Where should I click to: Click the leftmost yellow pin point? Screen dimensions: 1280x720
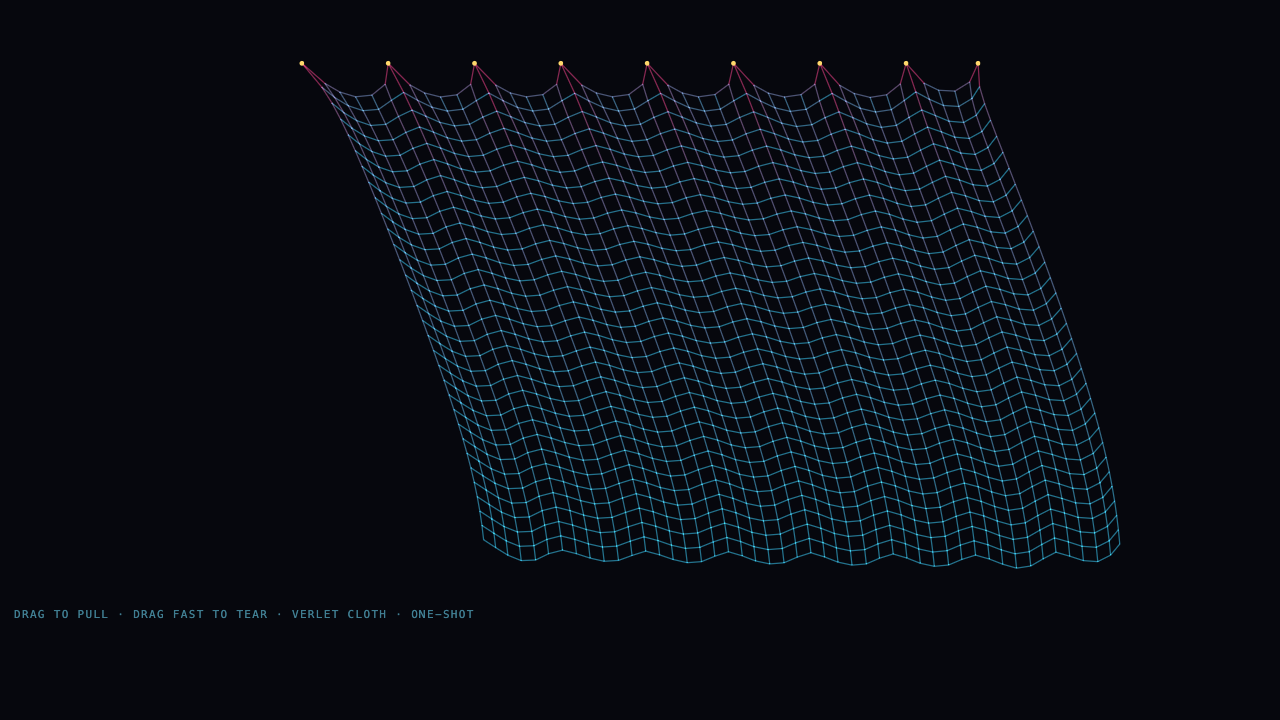point(302,63)
